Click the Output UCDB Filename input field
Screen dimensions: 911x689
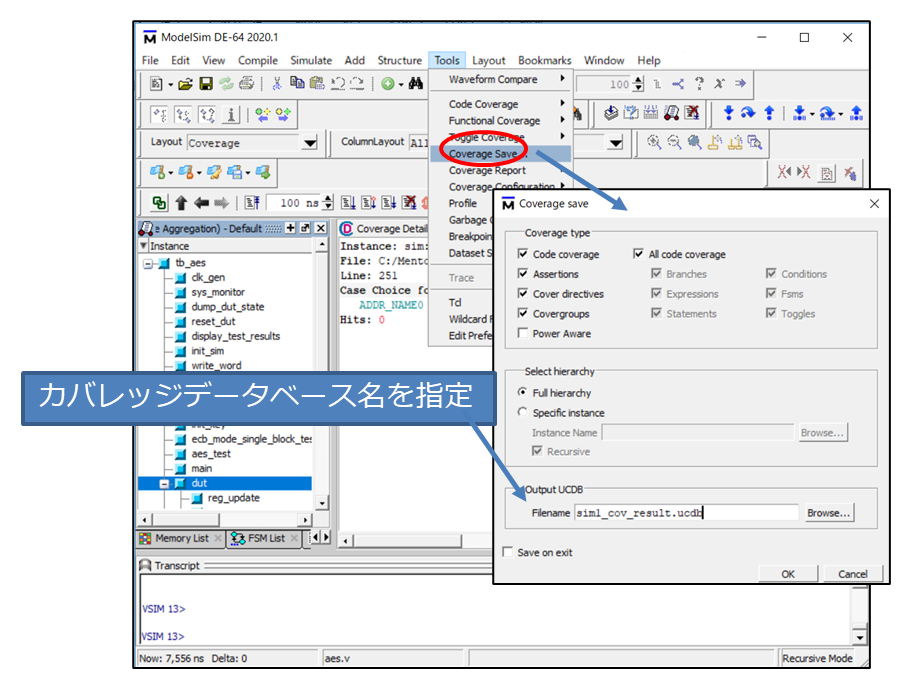[687, 513]
